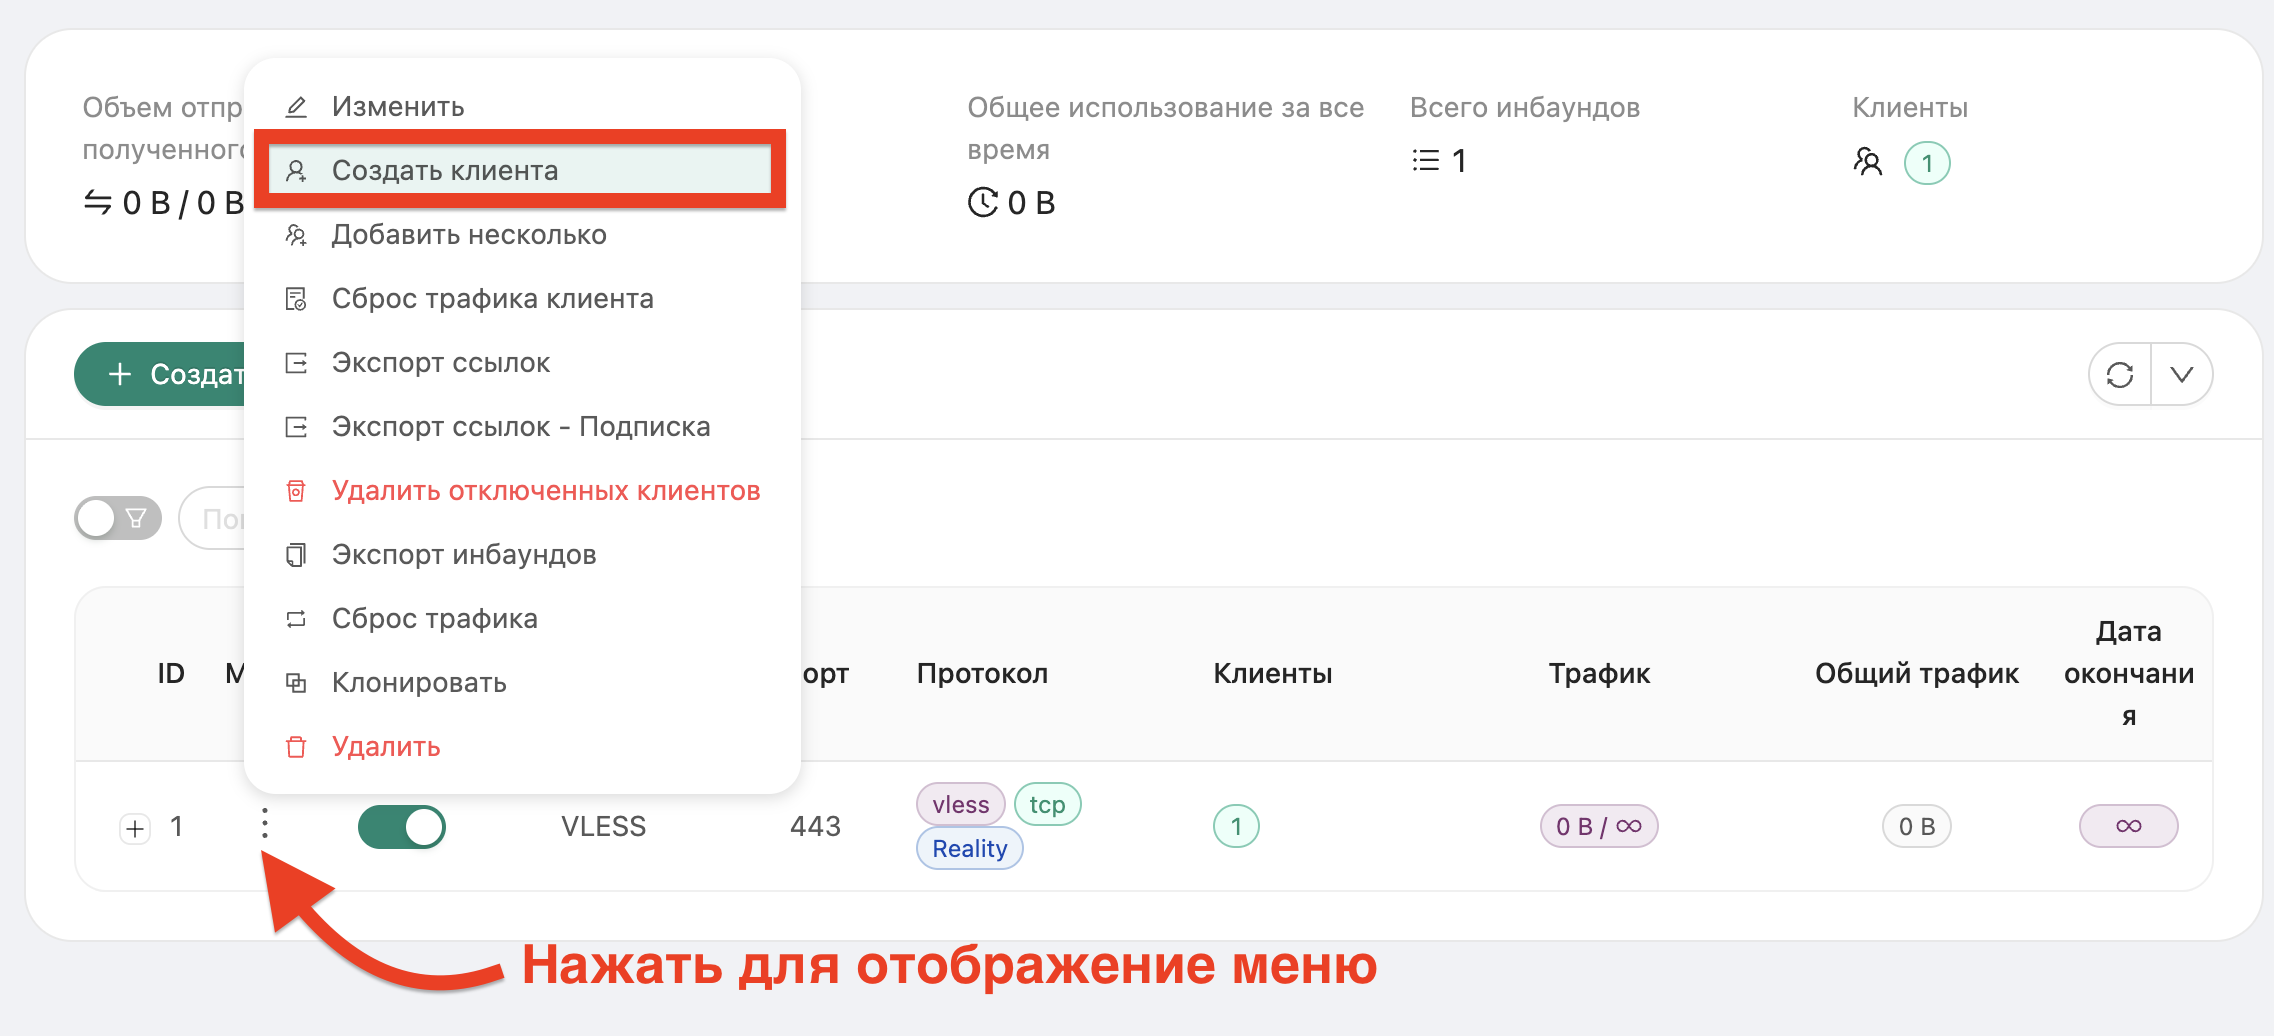This screenshot has height=1036, width=2274.
Task: Enable the filter toggle near search
Action: point(117,517)
